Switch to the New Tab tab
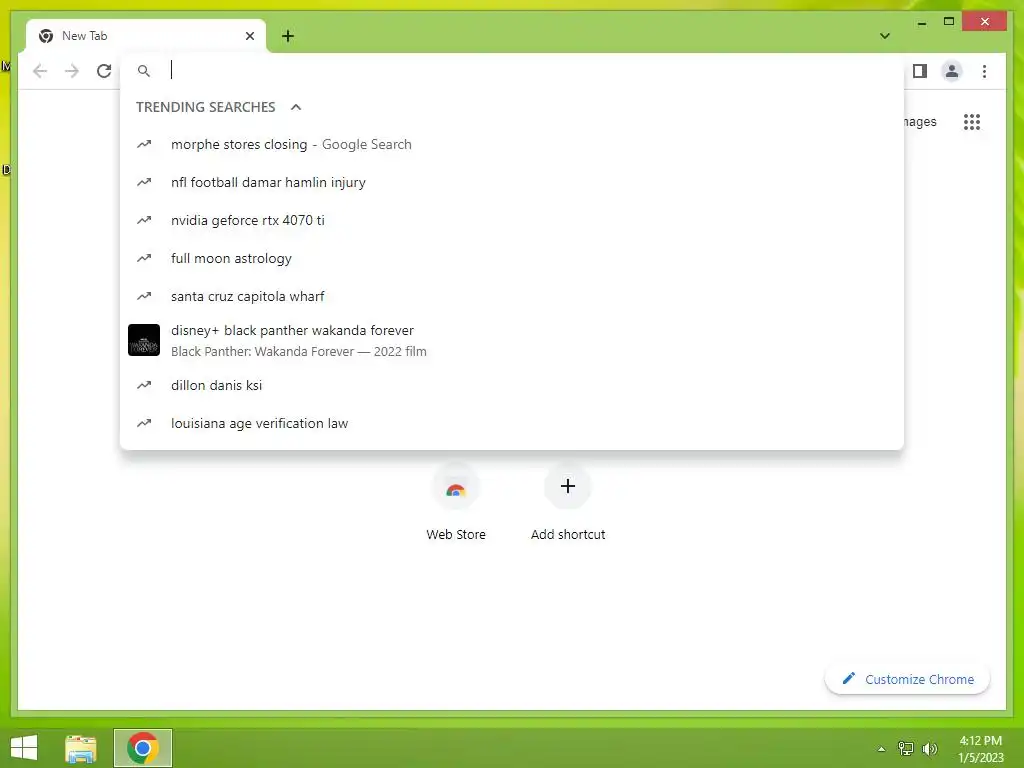 pyautogui.click(x=146, y=36)
